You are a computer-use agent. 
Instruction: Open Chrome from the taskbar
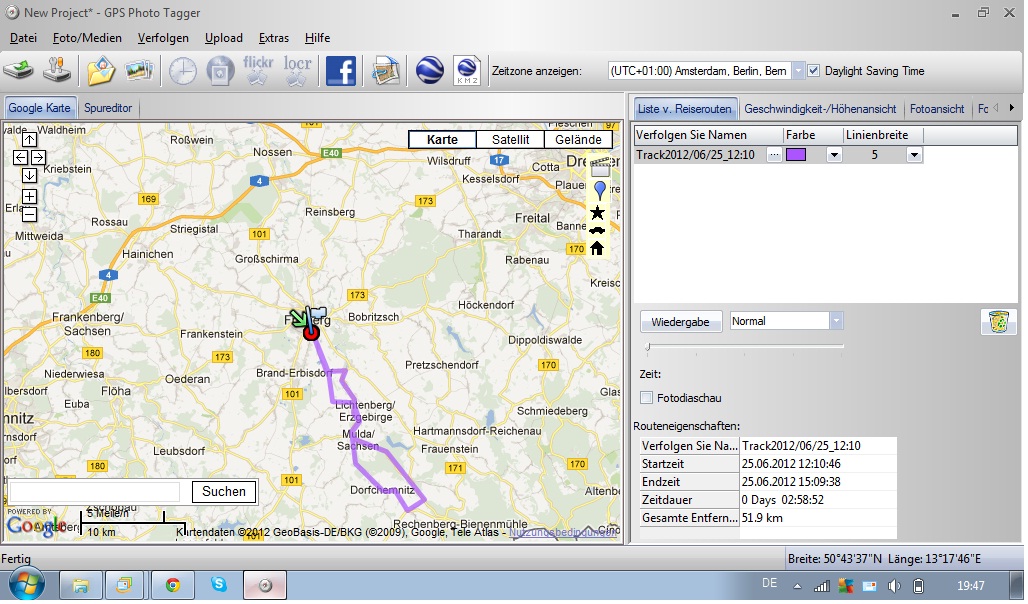coord(172,585)
